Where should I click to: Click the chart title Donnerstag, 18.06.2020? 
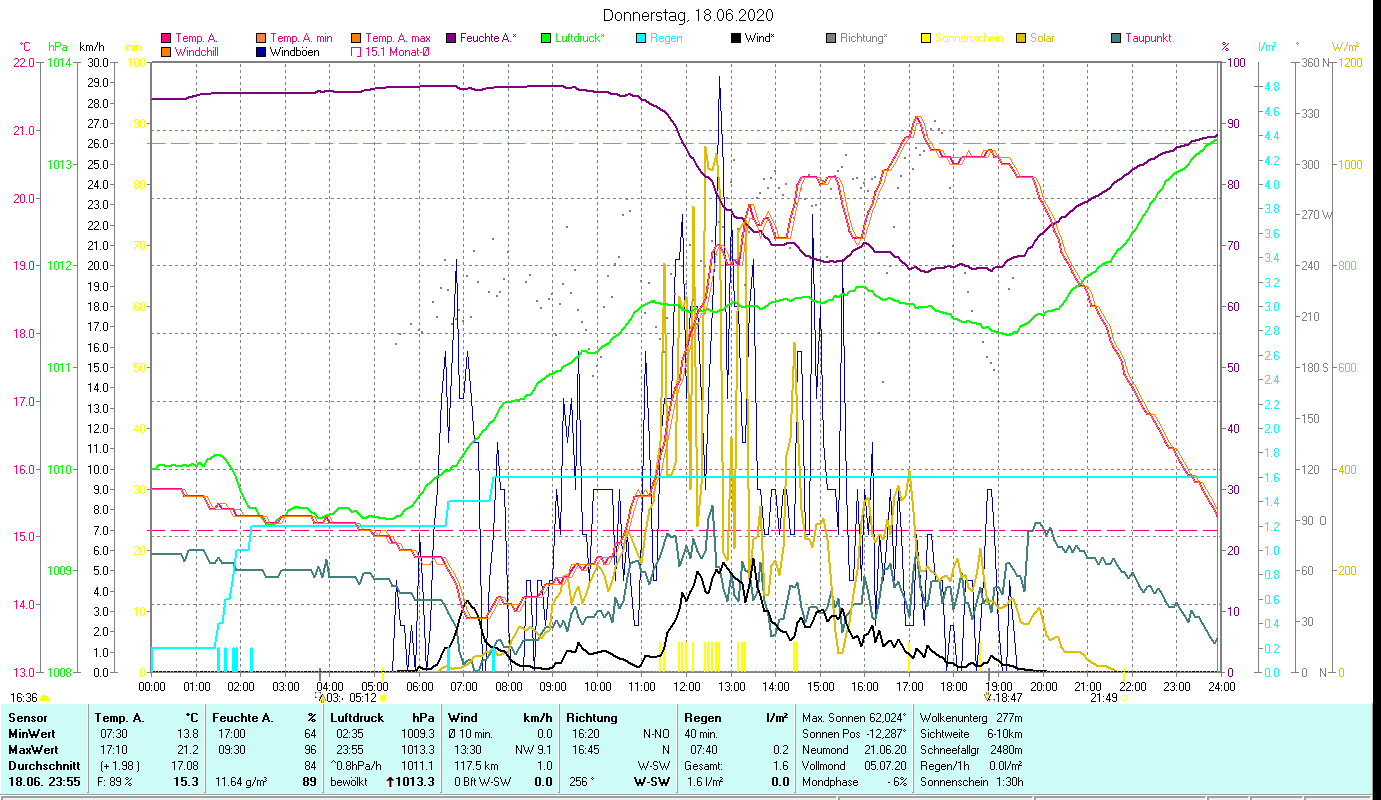coord(689,16)
